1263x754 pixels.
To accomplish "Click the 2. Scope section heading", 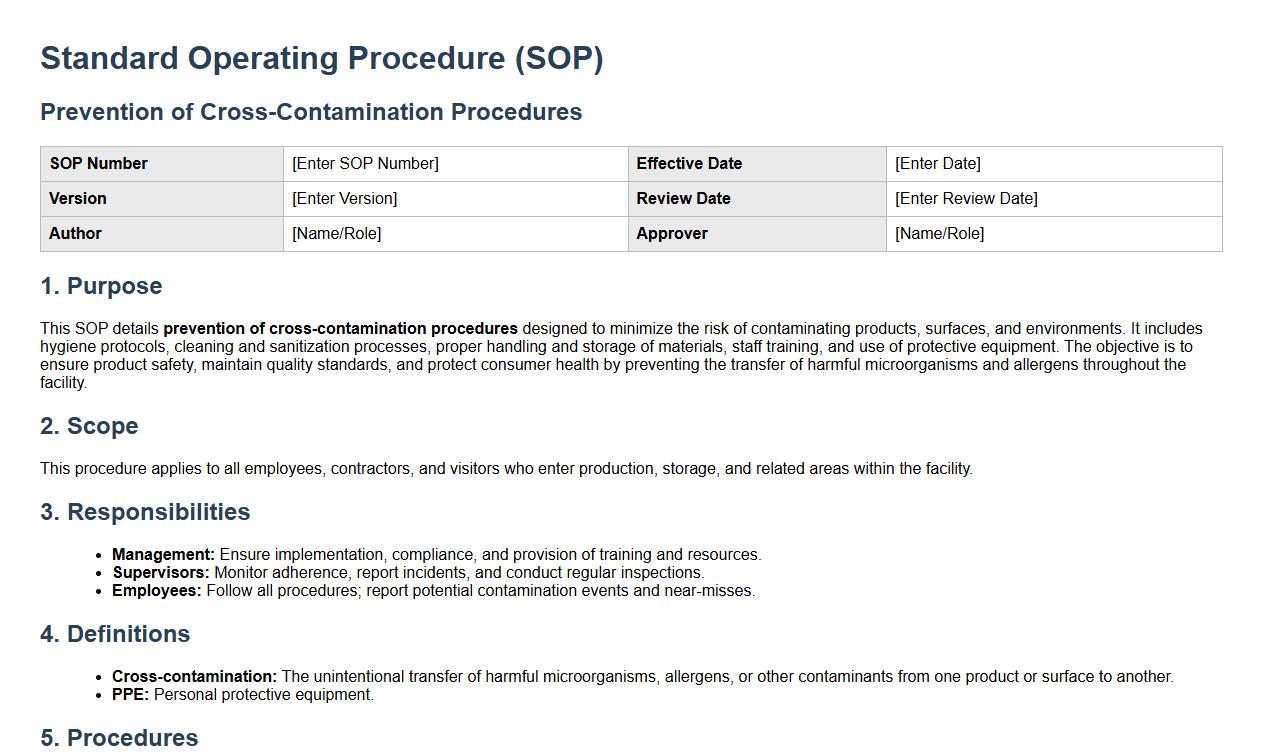I will [89, 426].
